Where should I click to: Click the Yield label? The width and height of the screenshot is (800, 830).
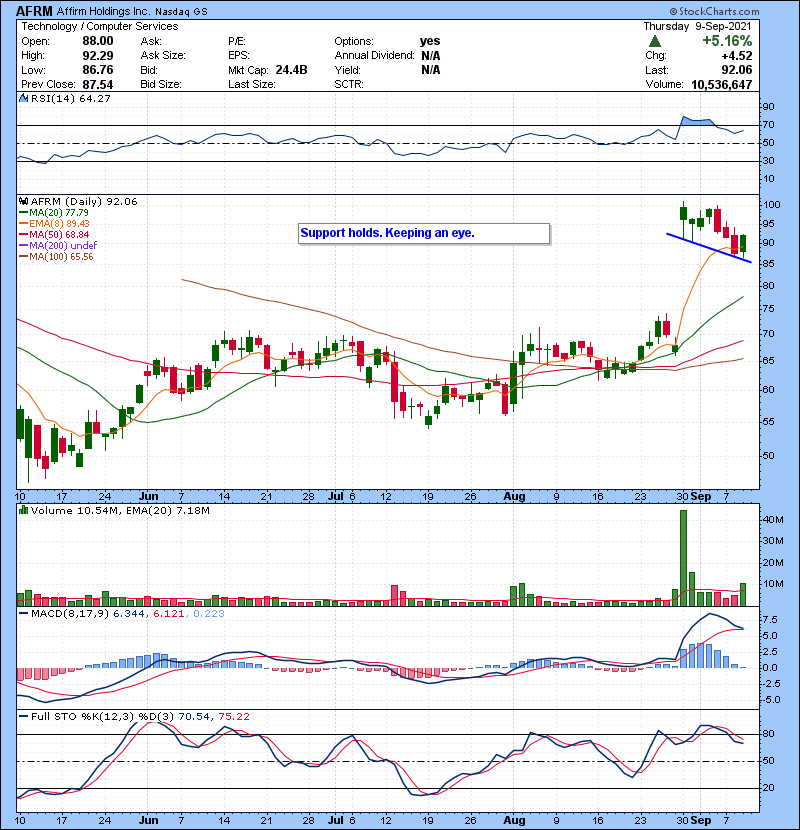click(347, 70)
